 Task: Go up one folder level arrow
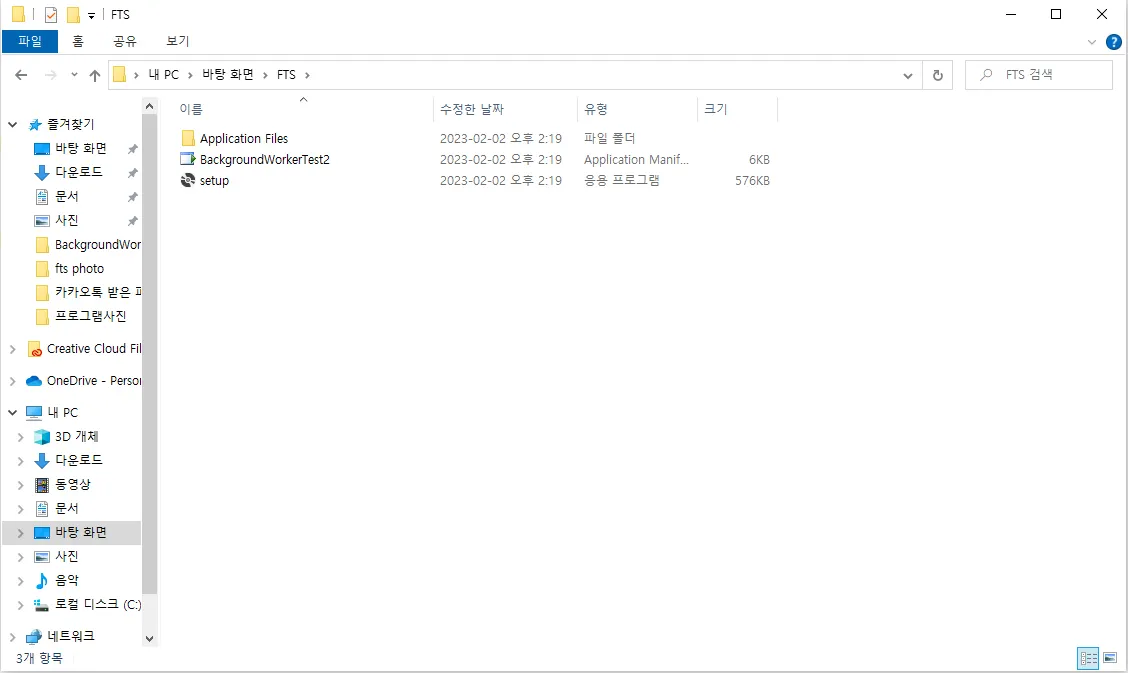tap(94, 75)
